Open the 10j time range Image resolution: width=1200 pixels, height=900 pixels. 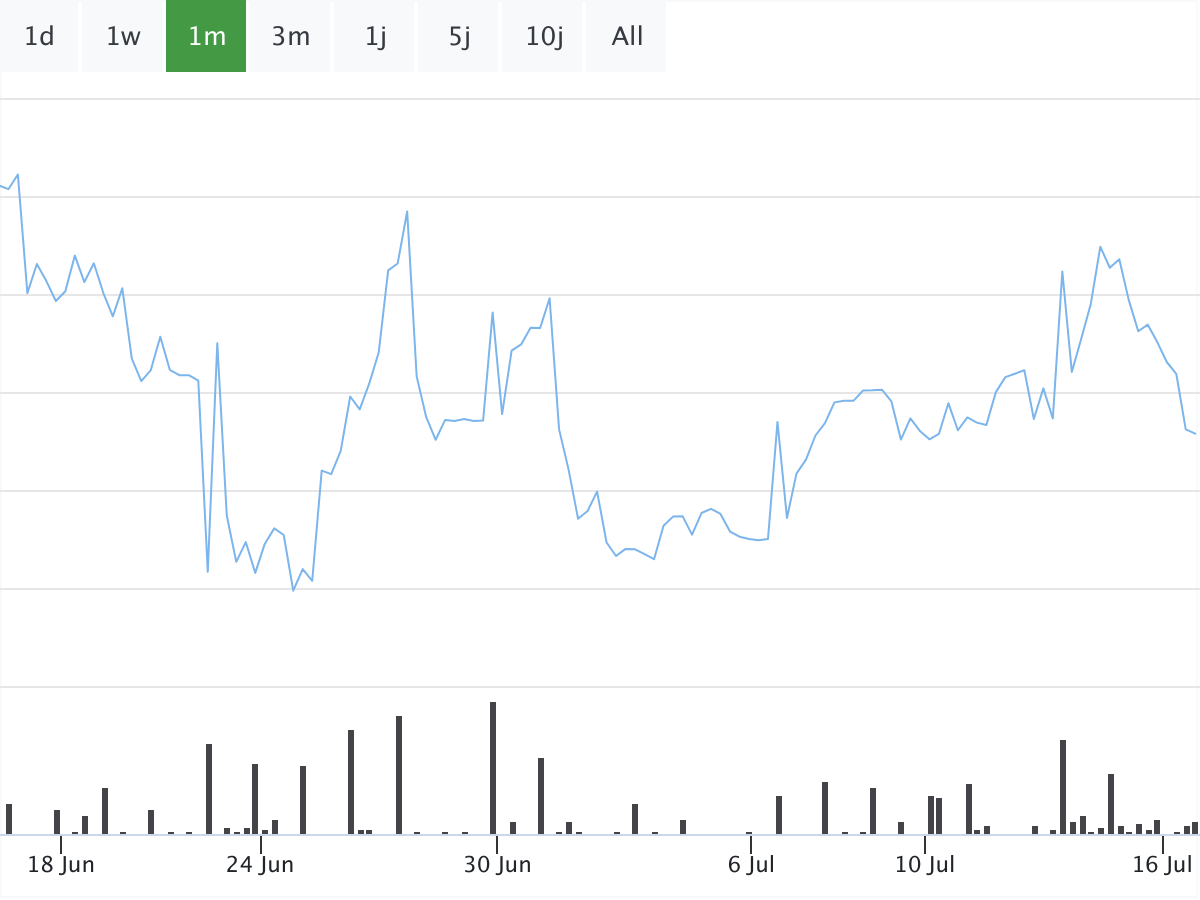pyautogui.click(x=543, y=37)
